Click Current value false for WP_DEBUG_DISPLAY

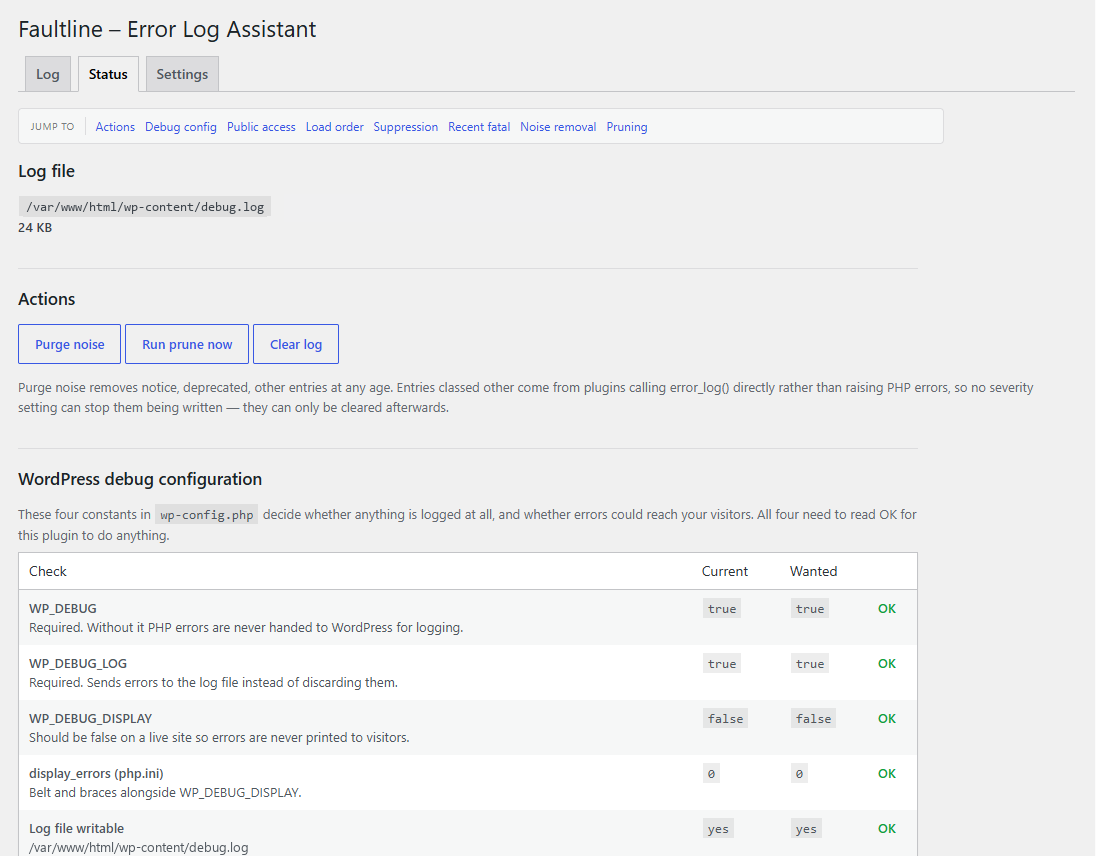pos(726,718)
